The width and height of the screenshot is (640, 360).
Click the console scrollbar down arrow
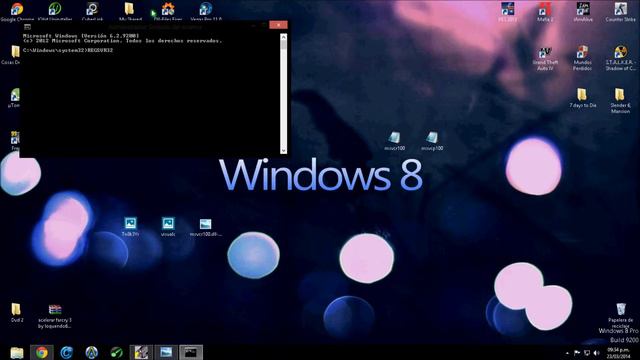pos(284,150)
